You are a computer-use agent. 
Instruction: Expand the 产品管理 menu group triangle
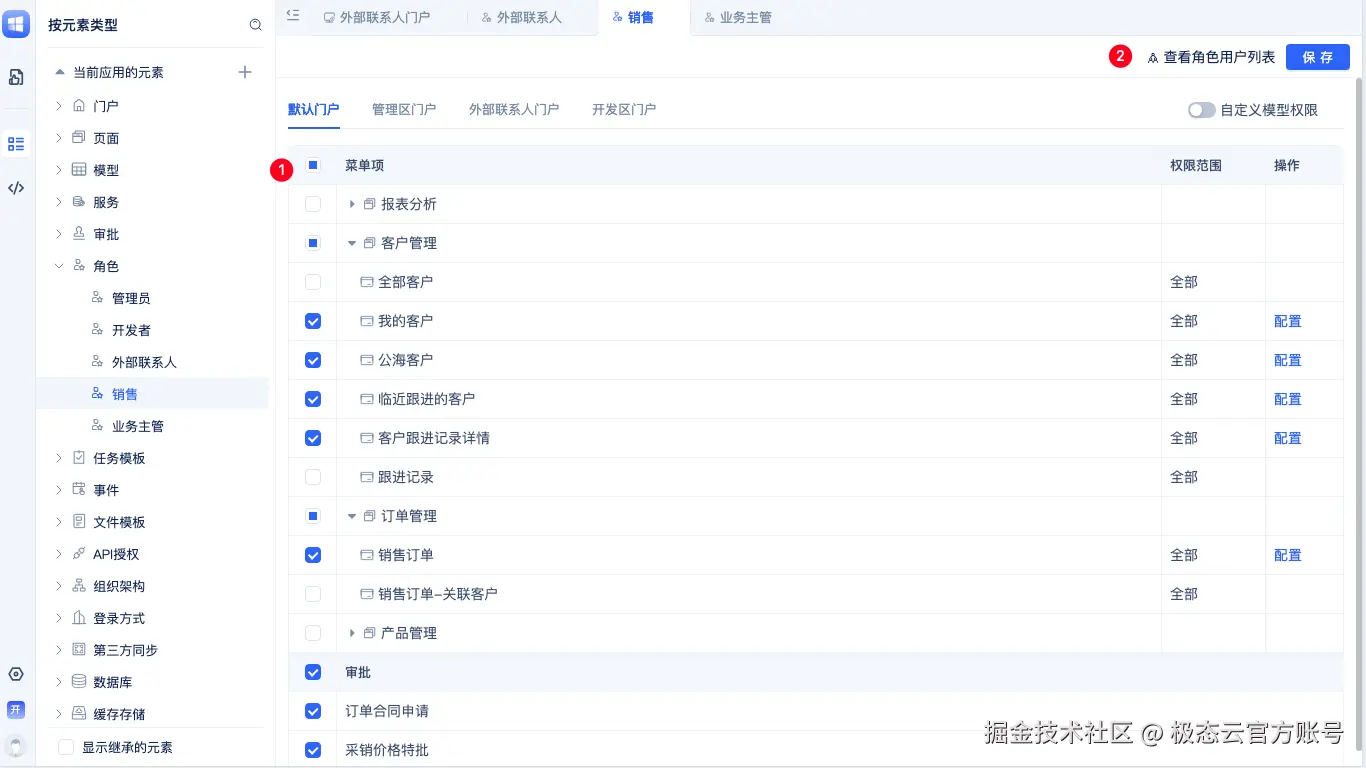point(352,633)
